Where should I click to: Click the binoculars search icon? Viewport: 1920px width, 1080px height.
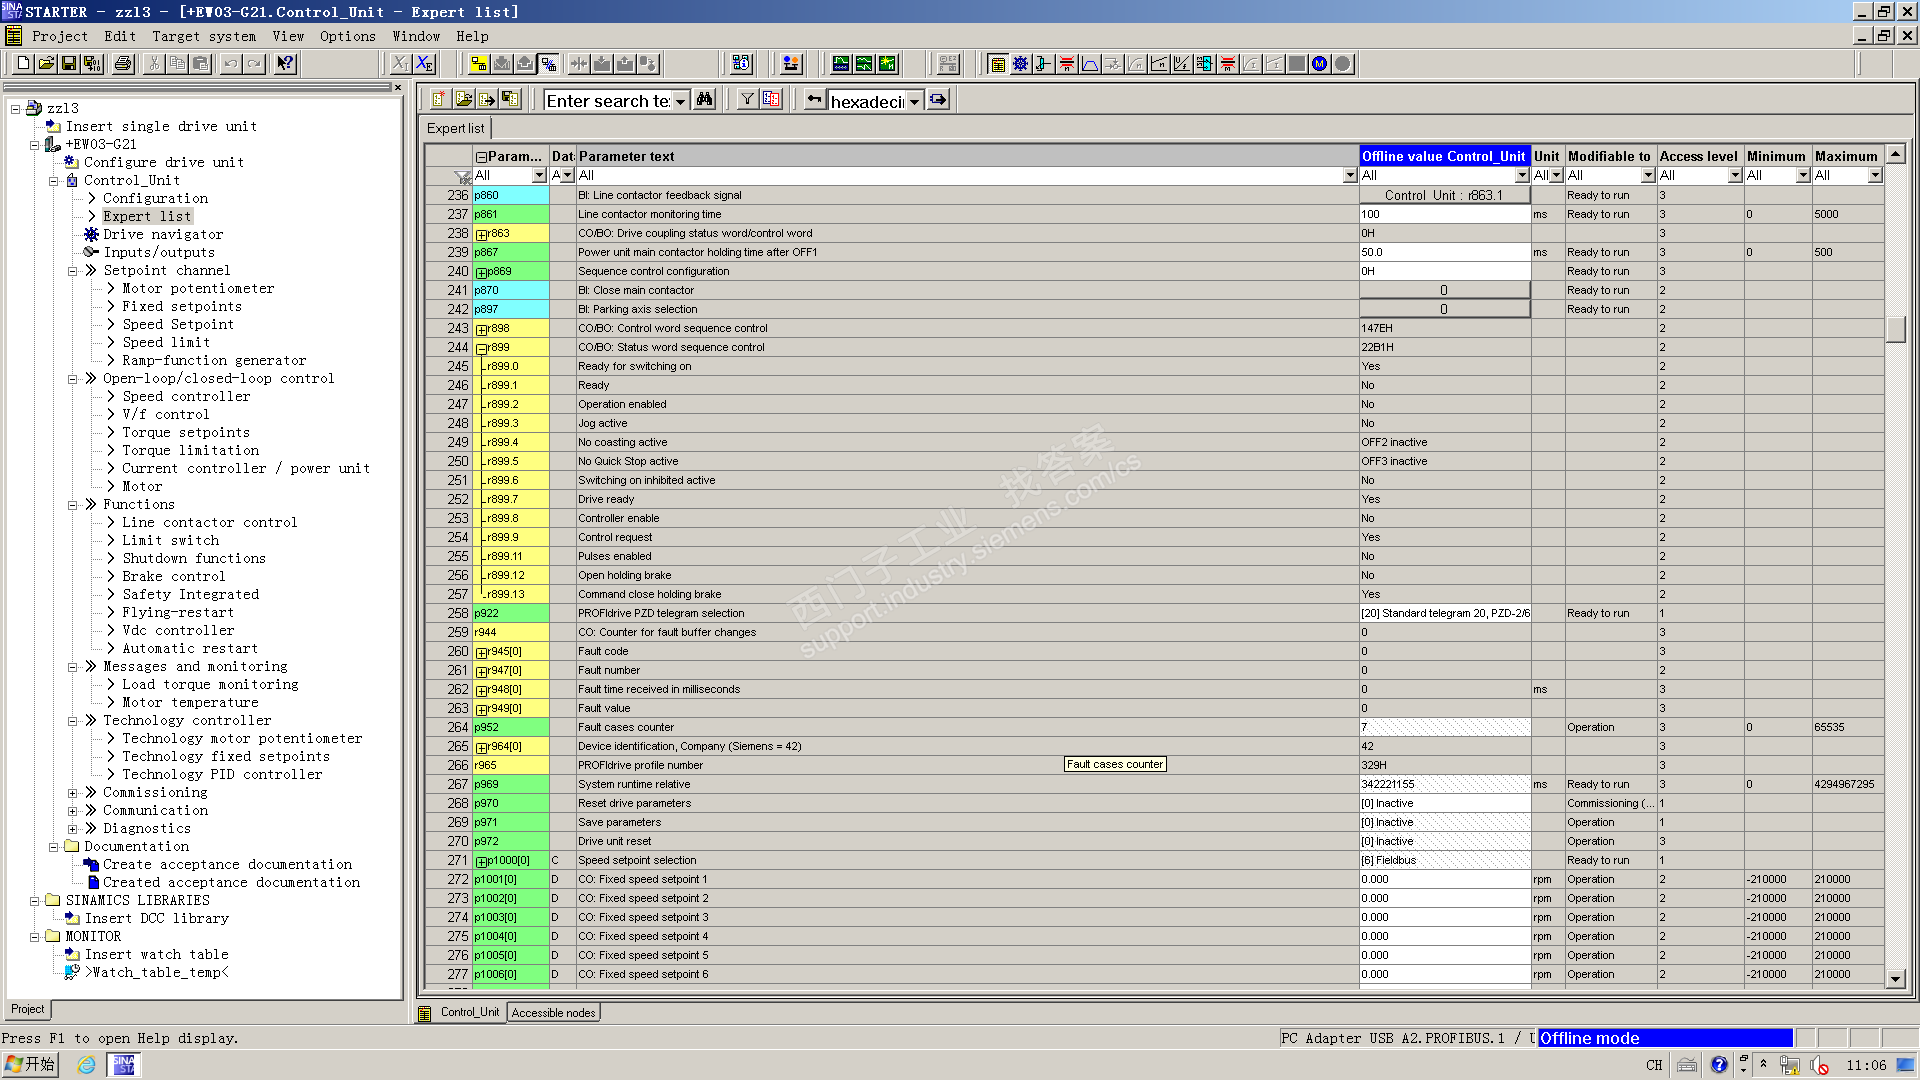point(705,100)
